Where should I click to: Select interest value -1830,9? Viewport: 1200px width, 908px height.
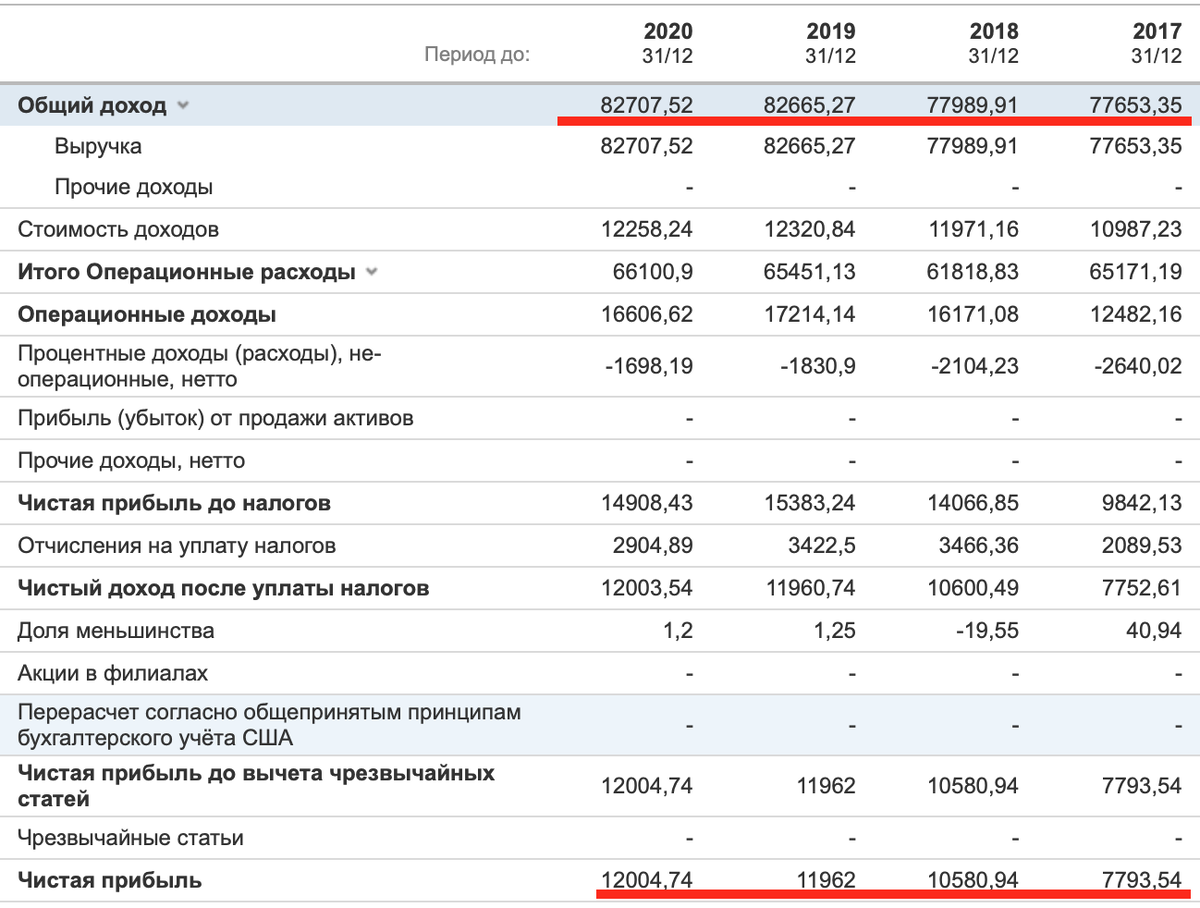coord(817,366)
